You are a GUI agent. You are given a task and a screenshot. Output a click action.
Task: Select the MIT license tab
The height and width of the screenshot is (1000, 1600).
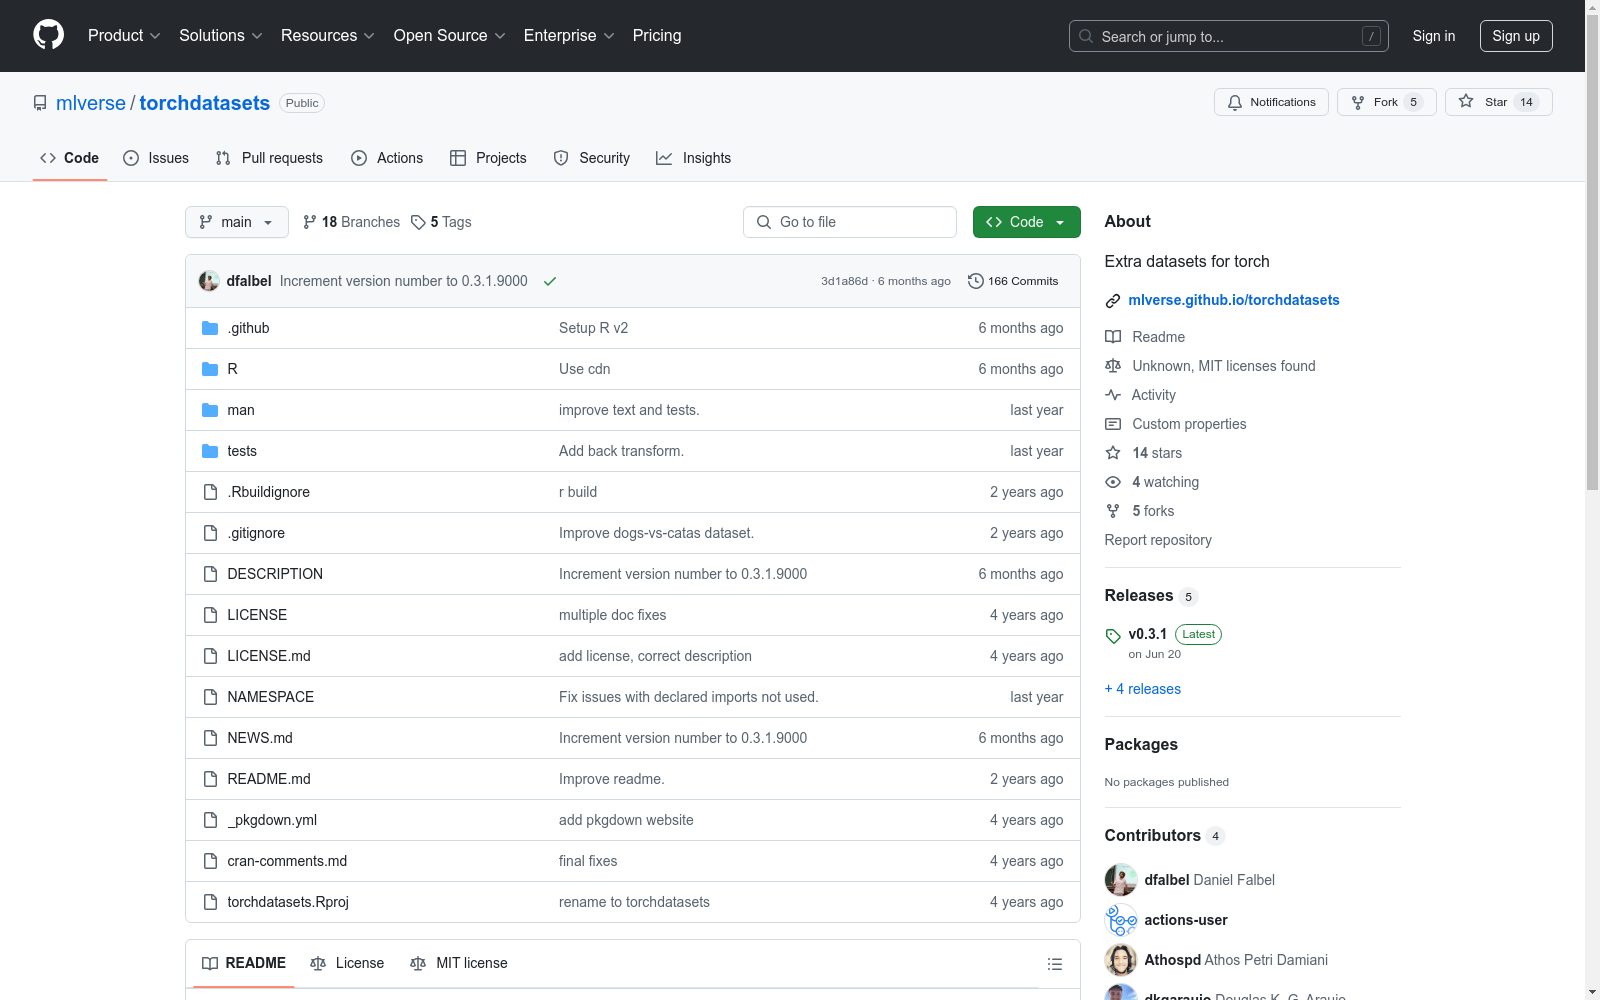point(459,963)
